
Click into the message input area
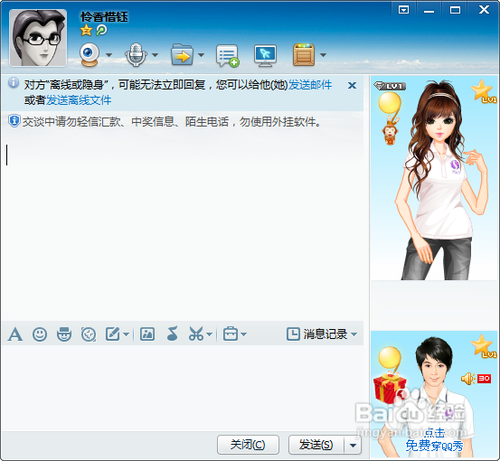click(182, 387)
